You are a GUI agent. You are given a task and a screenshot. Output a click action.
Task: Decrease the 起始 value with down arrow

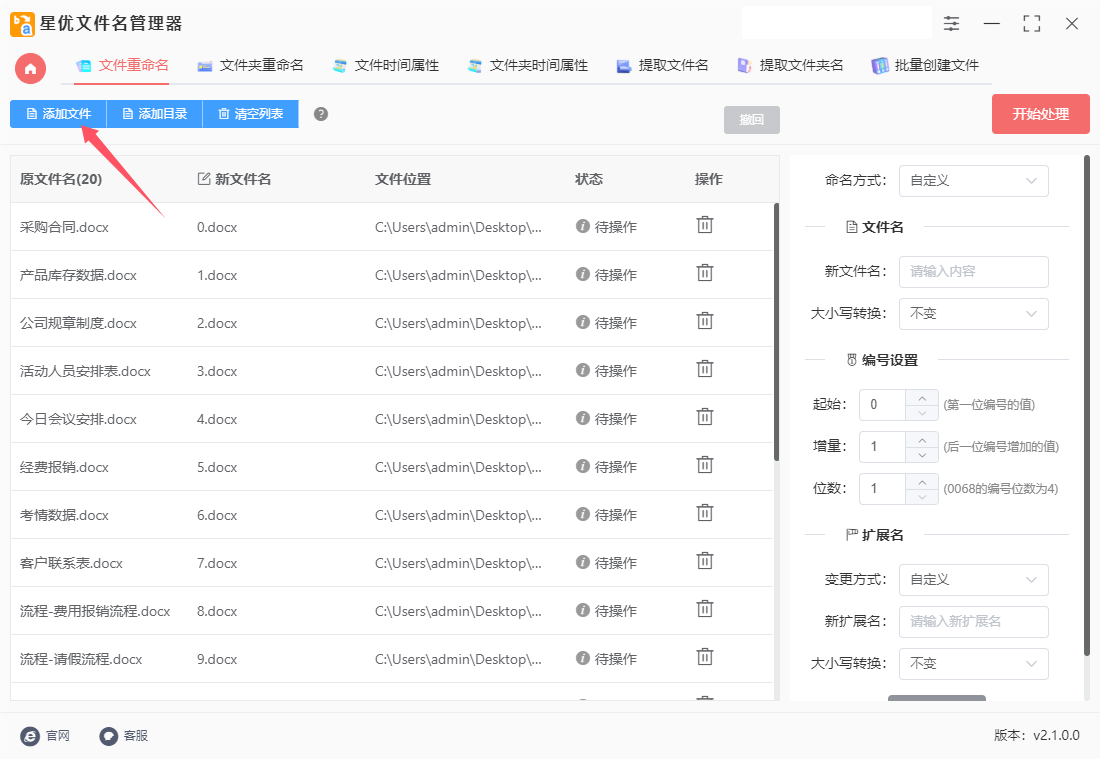(x=922, y=413)
